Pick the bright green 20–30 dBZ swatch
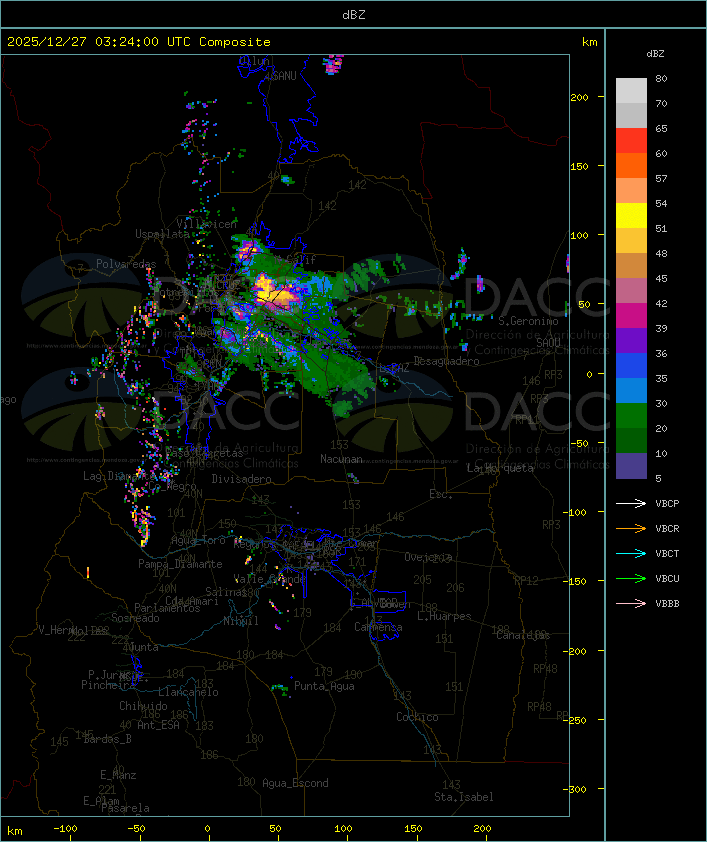Viewport: 707px width, 842px height. pos(631,416)
